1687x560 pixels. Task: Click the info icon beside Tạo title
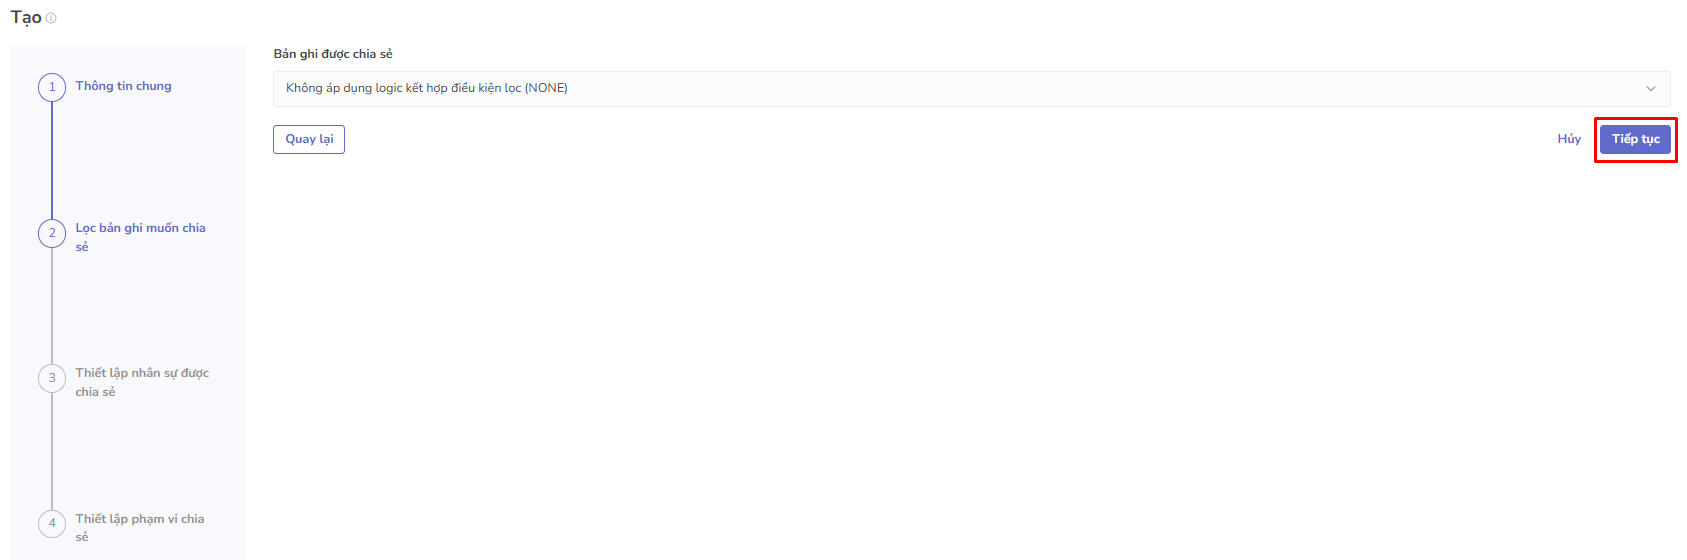pos(51,18)
